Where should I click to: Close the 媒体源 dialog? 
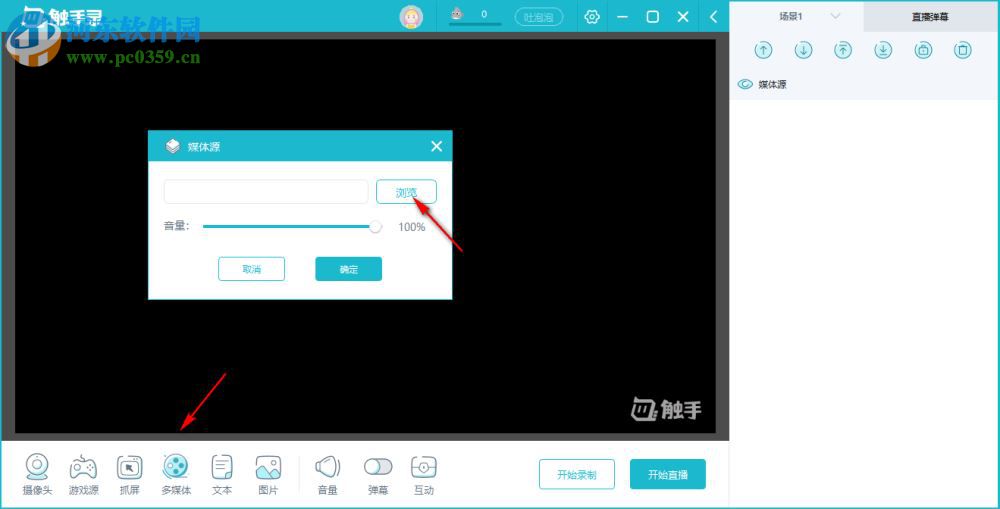click(436, 147)
